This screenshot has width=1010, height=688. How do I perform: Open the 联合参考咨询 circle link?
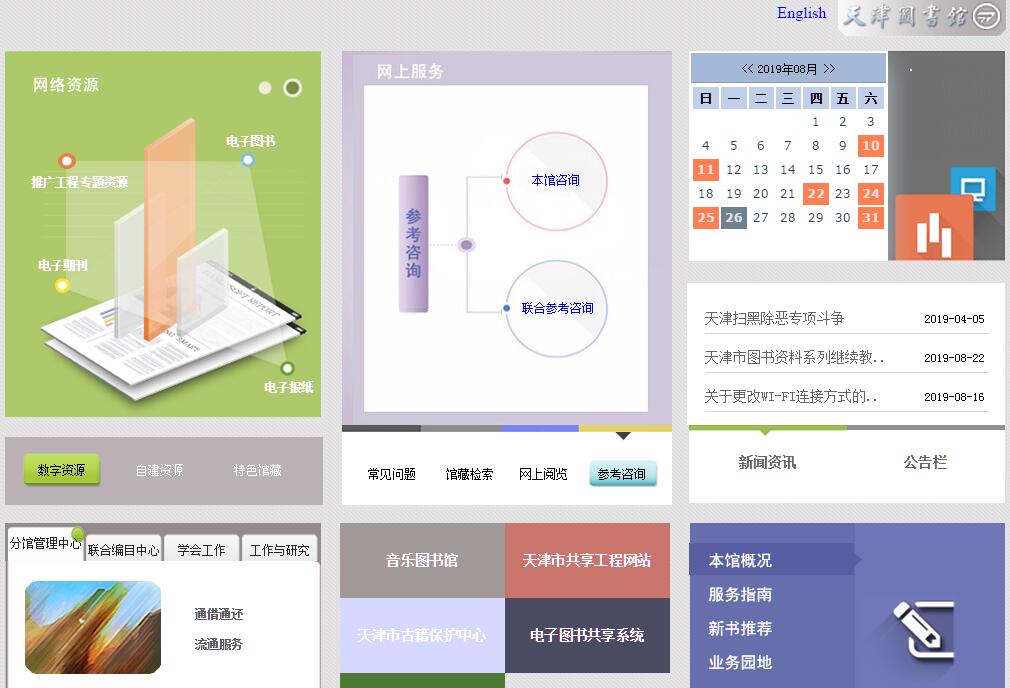(x=557, y=308)
